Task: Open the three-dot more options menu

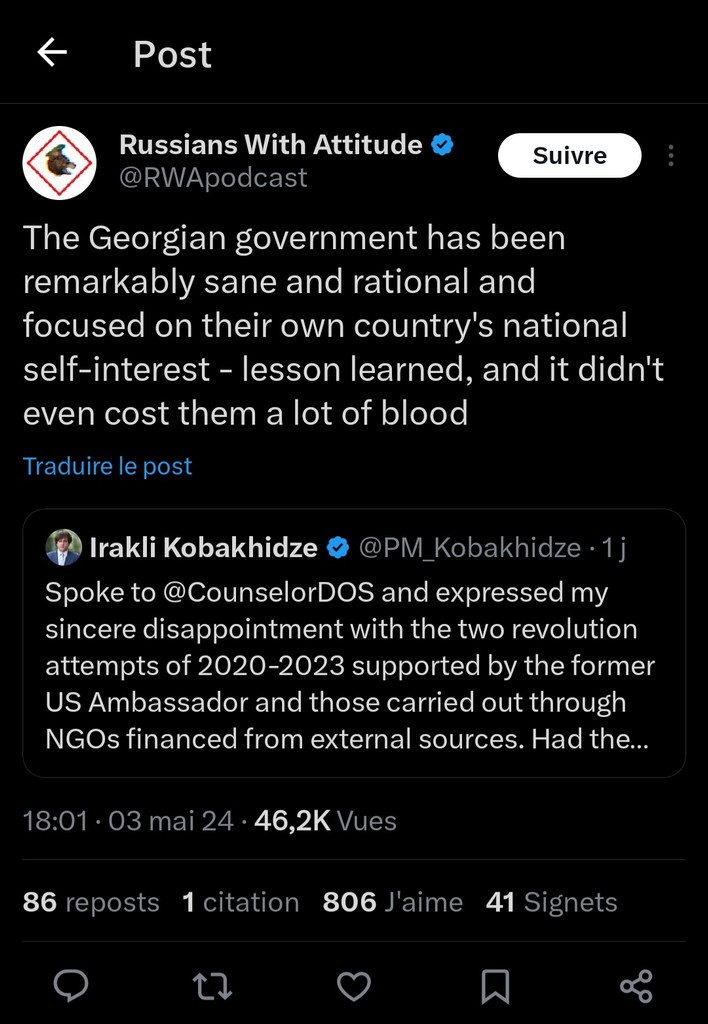Action: click(x=670, y=156)
